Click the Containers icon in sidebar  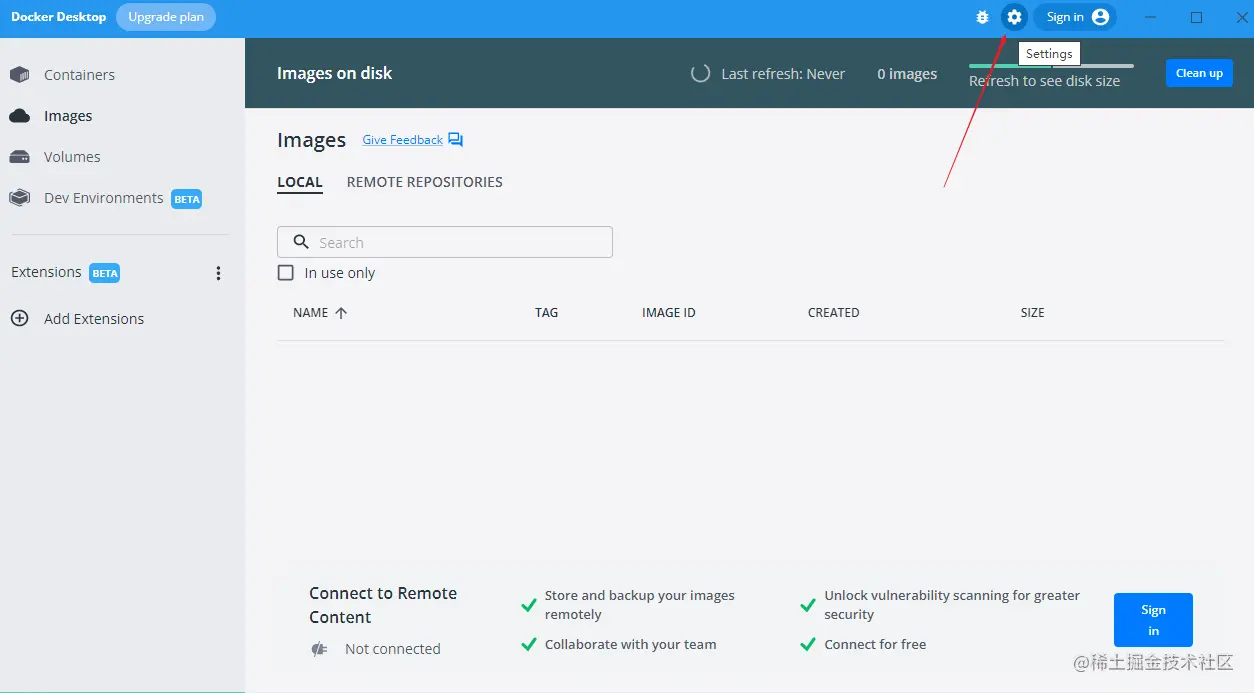[x=20, y=75]
